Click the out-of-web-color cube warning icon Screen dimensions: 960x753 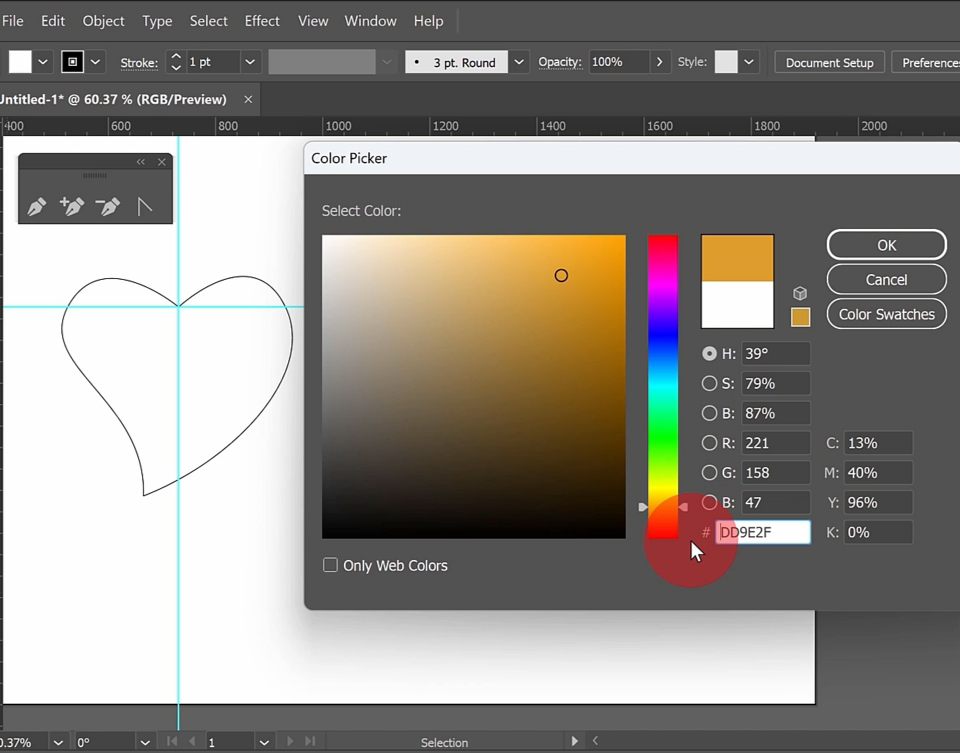click(800, 293)
